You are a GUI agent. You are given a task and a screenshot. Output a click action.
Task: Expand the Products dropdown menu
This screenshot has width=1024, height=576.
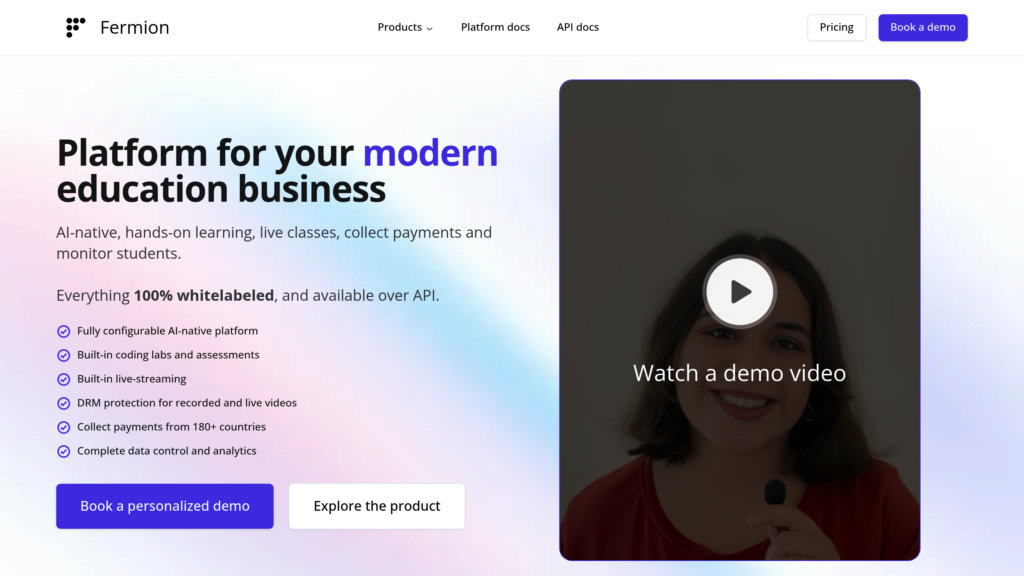pyautogui.click(x=405, y=27)
